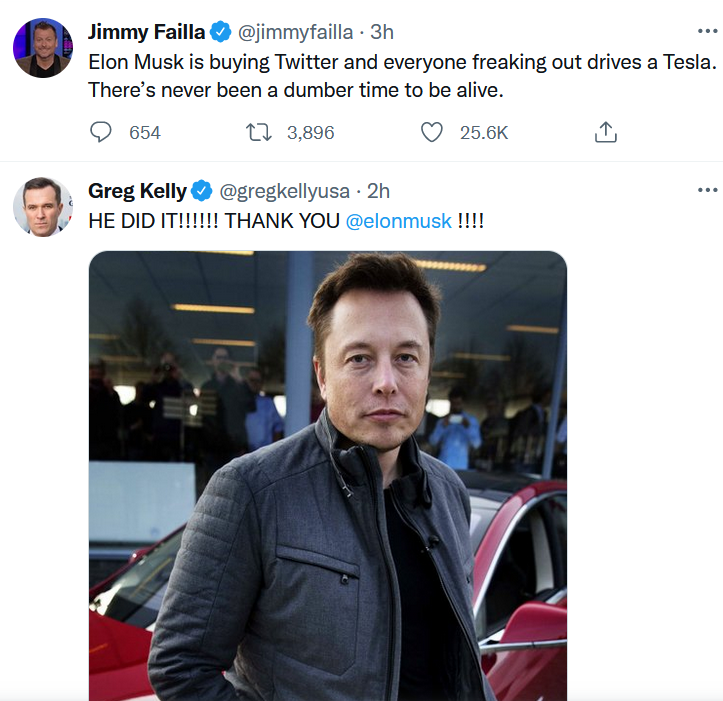Open Jimmy Failla's profile avatar

pyautogui.click(x=43, y=48)
